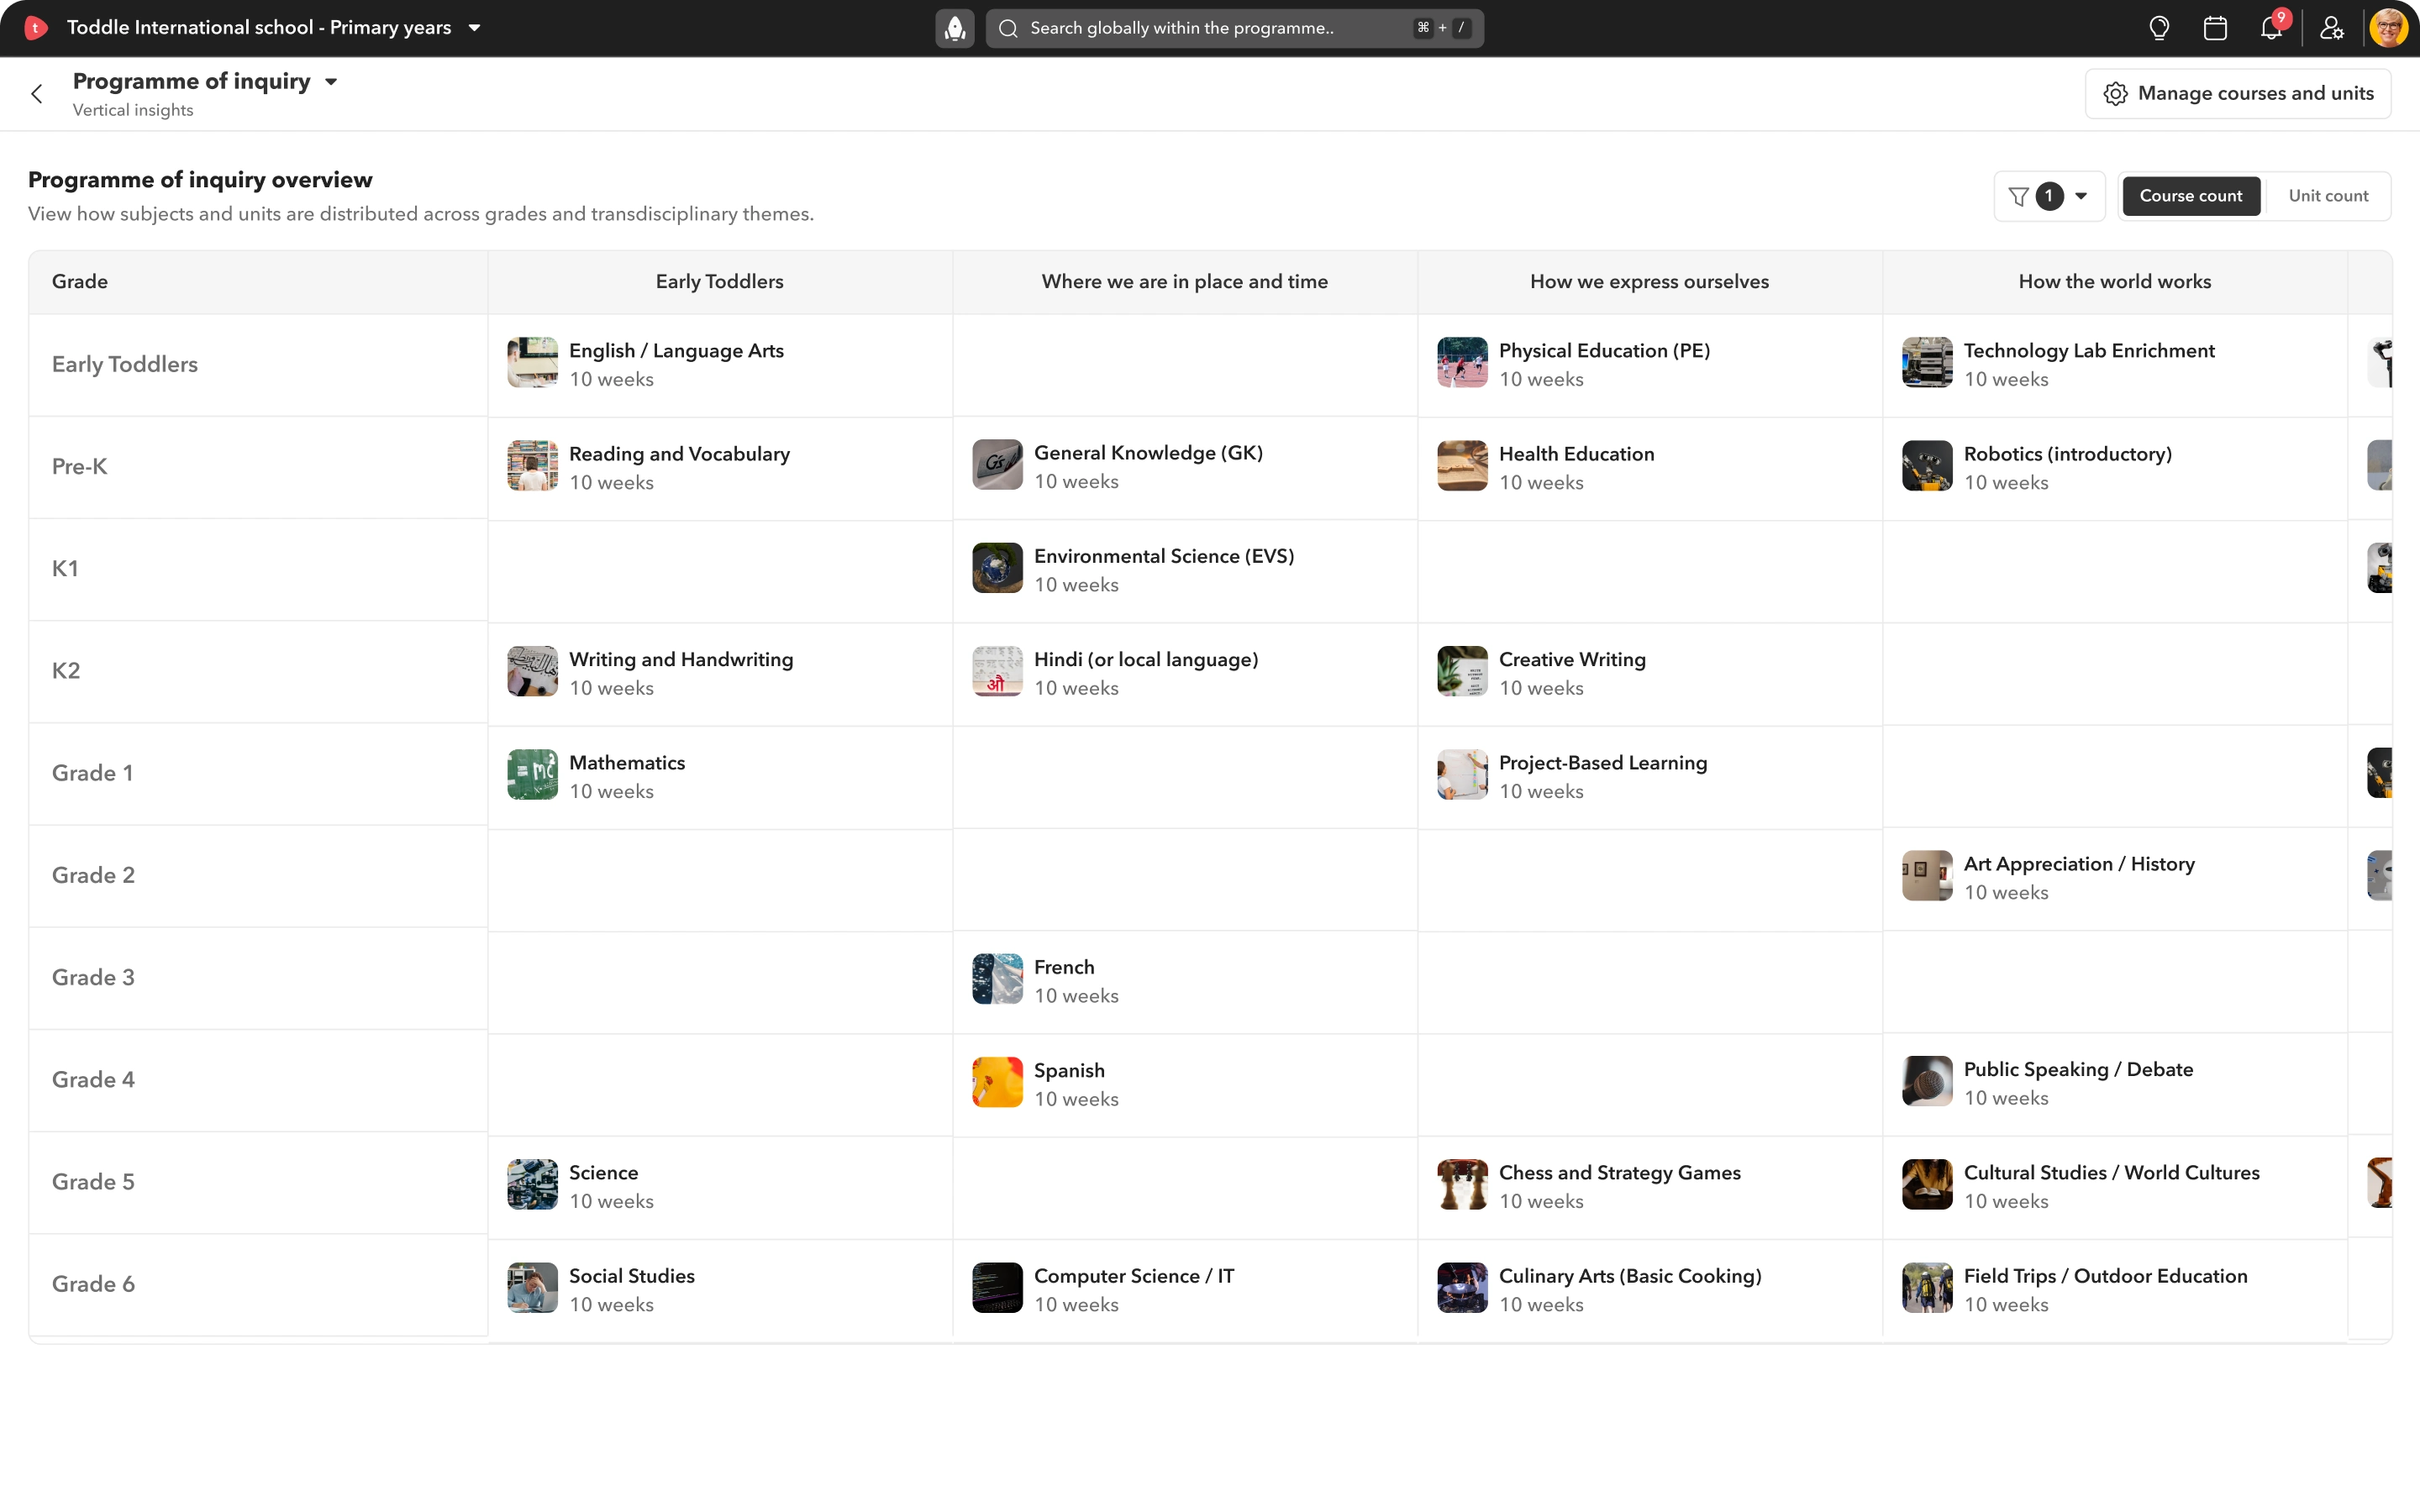This screenshot has width=2420, height=1512.
Task: Select the Culinary Arts (Basic Cooking) course
Action: pos(1629,1276)
